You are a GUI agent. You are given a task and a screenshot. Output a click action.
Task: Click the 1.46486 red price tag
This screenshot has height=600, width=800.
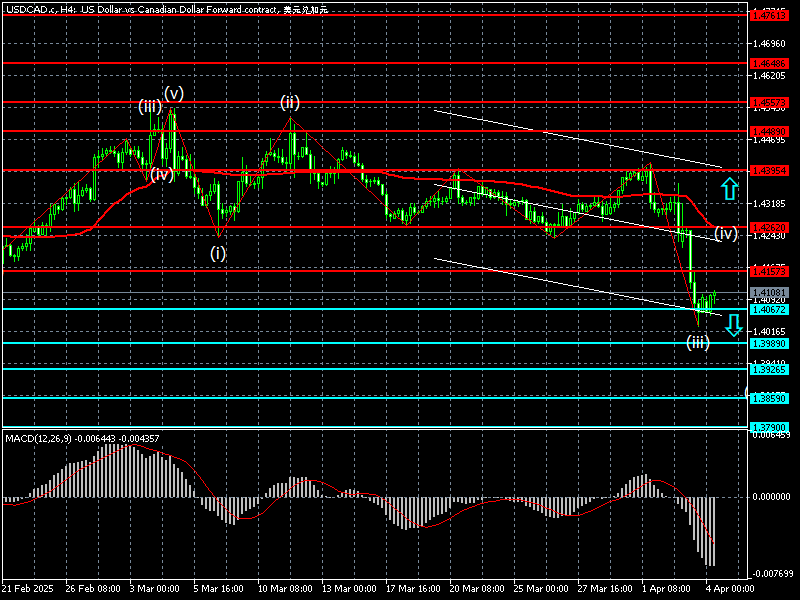coord(769,64)
